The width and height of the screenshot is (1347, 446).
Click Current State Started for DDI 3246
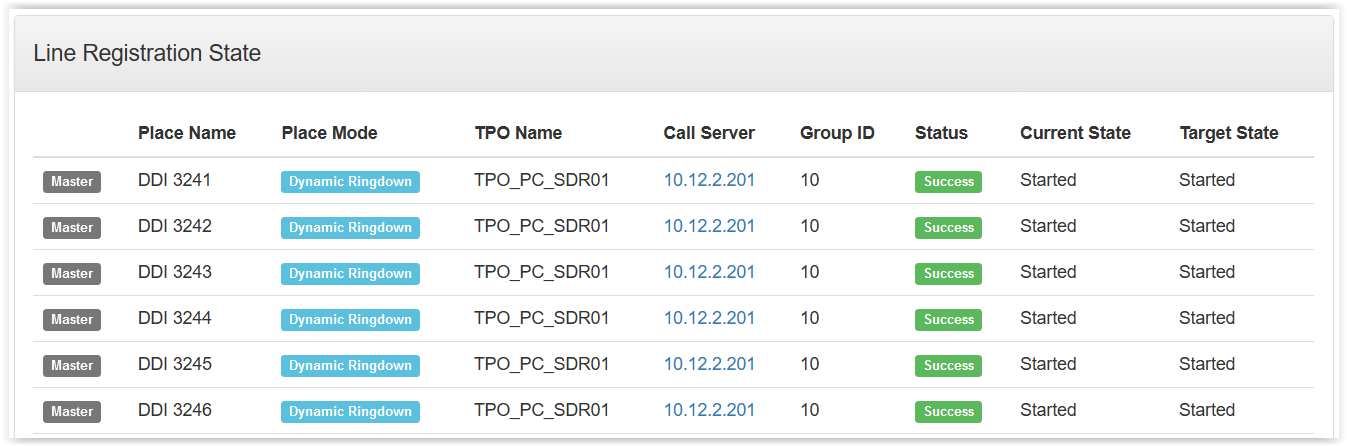(1048, 410)
